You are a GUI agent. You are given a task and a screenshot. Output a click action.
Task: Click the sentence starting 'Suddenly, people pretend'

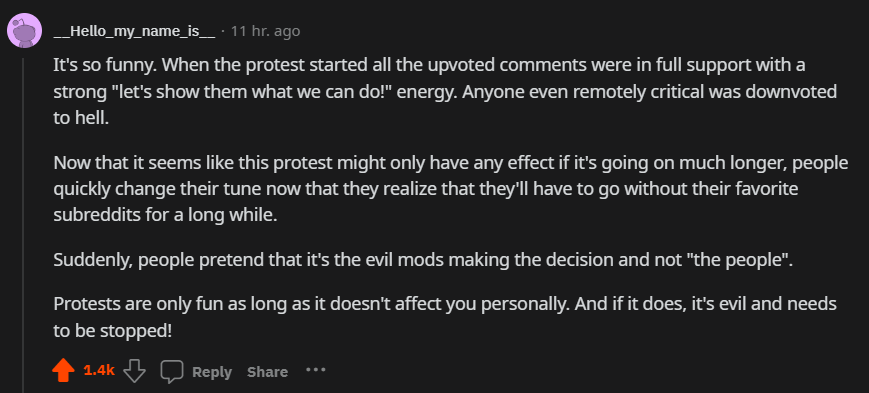pyautogui.click(x=424, y=260)
